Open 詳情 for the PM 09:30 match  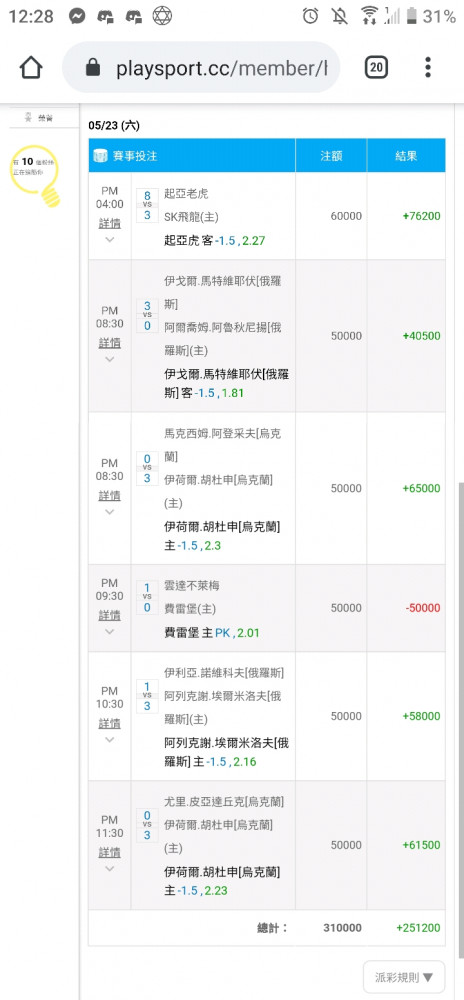click(x=110, y=615)
